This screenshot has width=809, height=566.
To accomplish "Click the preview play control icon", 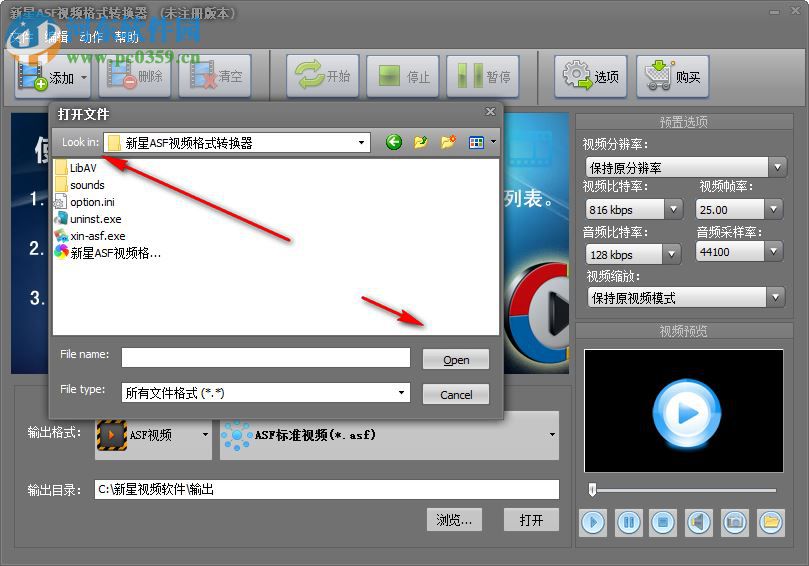I will [x=593, y=523].
